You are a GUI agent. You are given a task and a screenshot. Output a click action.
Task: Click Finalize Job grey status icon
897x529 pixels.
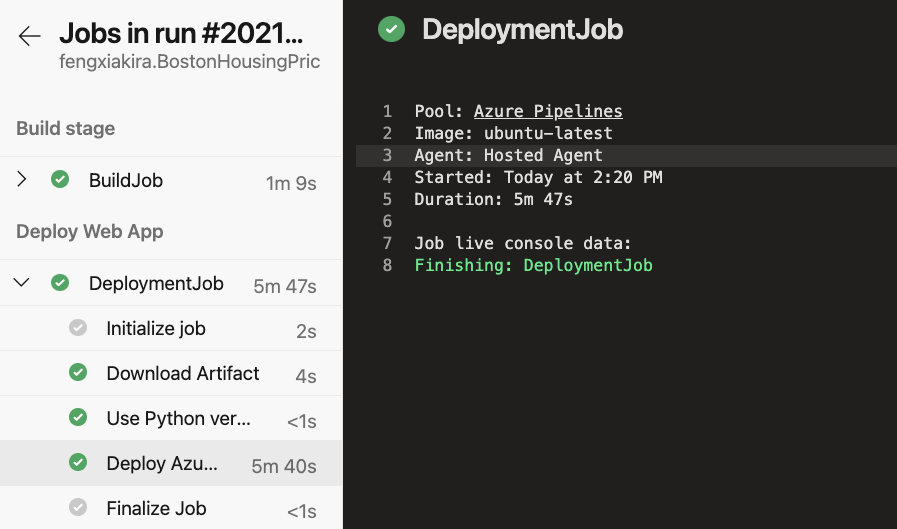coord(78,507)
